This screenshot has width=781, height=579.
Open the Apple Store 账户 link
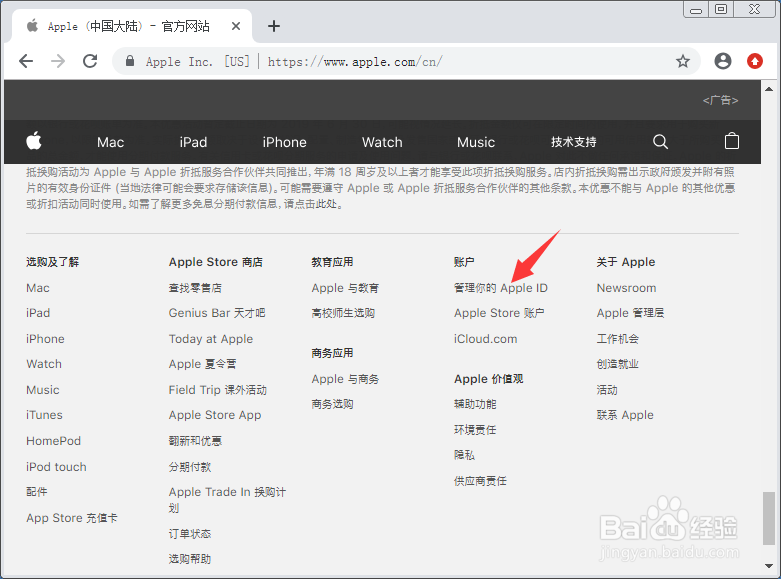[499, 313]
